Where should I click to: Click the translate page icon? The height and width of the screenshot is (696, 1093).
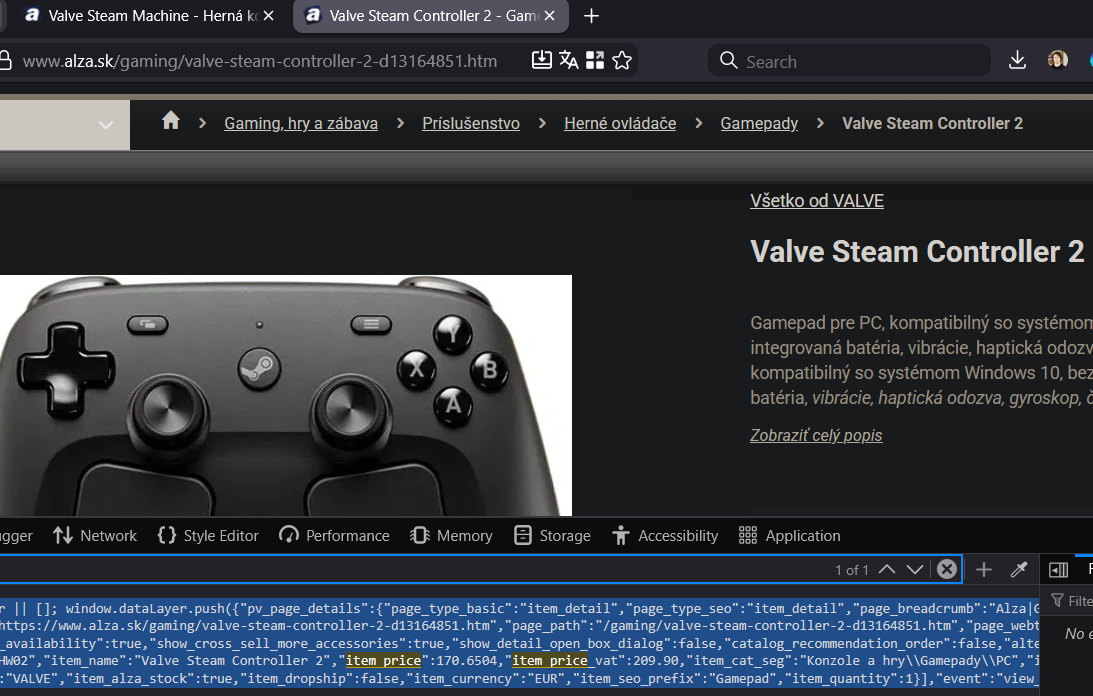[x=568, y=60]
